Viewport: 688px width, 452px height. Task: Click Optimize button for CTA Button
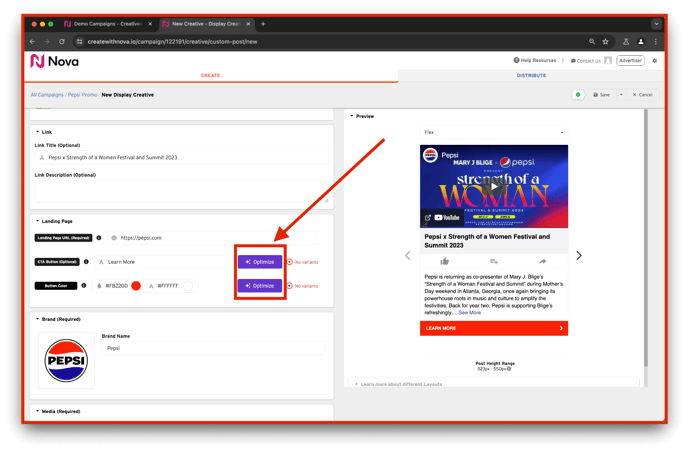coord(260,262)
